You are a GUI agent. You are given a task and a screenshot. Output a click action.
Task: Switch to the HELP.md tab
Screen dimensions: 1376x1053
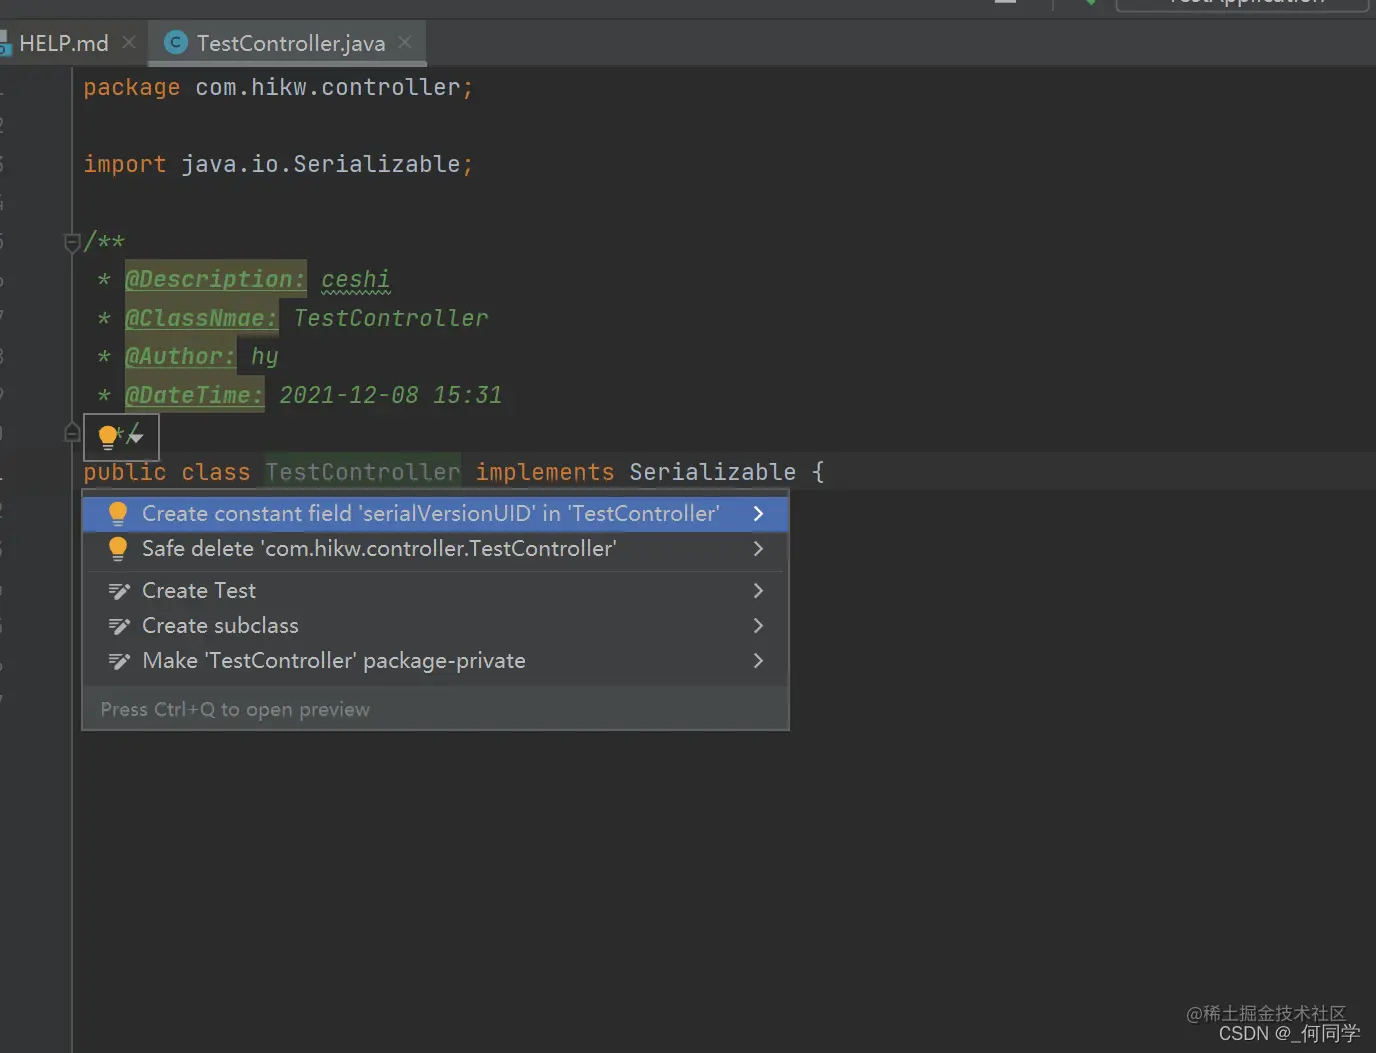tap(64, 43)
